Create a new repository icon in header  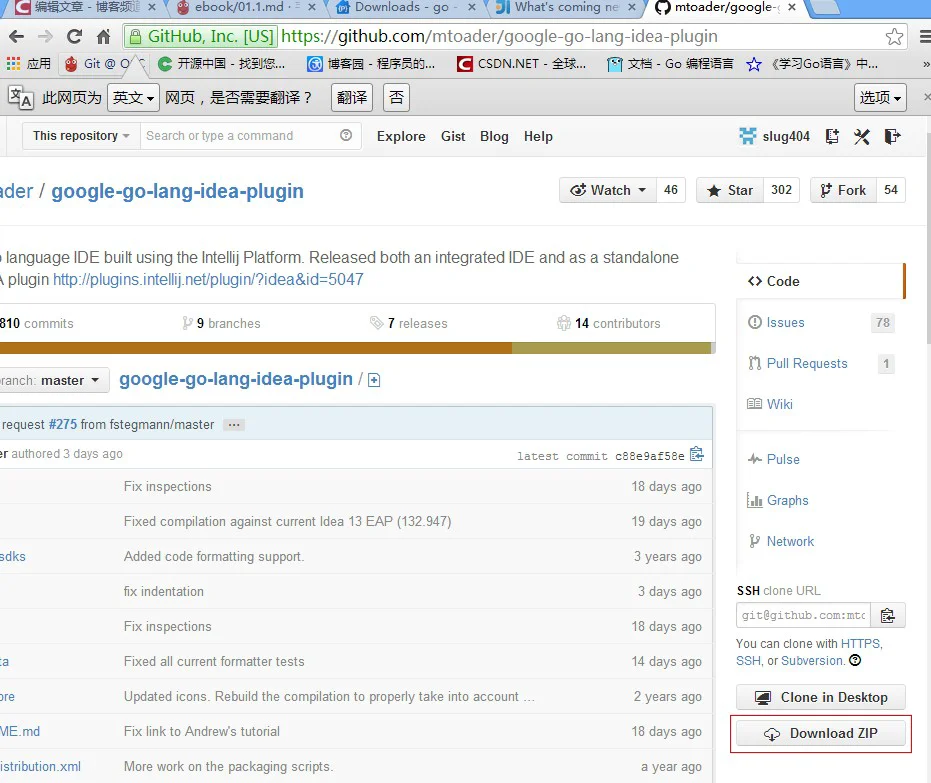tap(832, 137)
